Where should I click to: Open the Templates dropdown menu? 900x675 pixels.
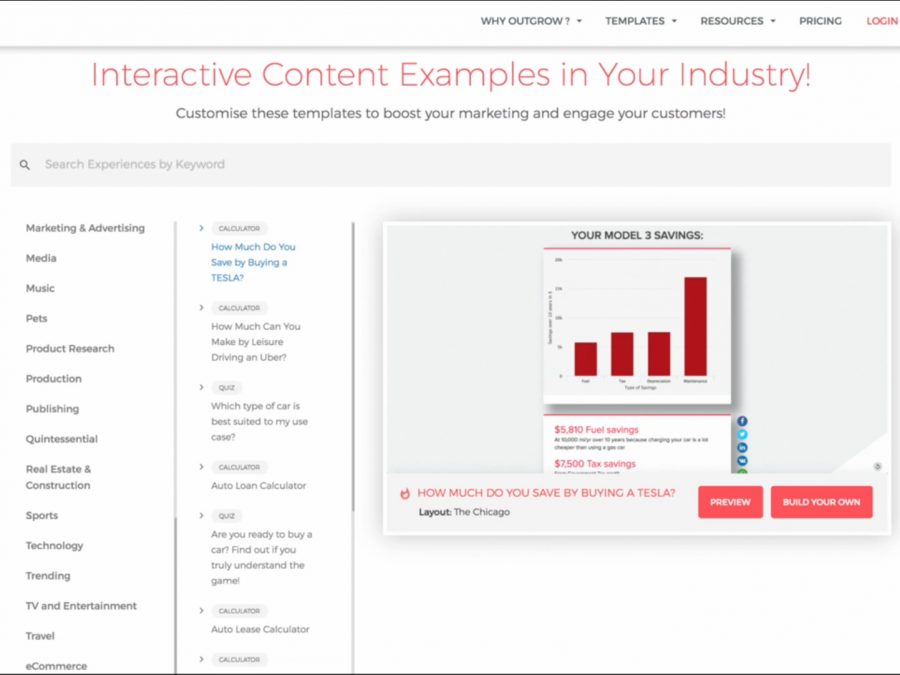click(x=640, y=21)
